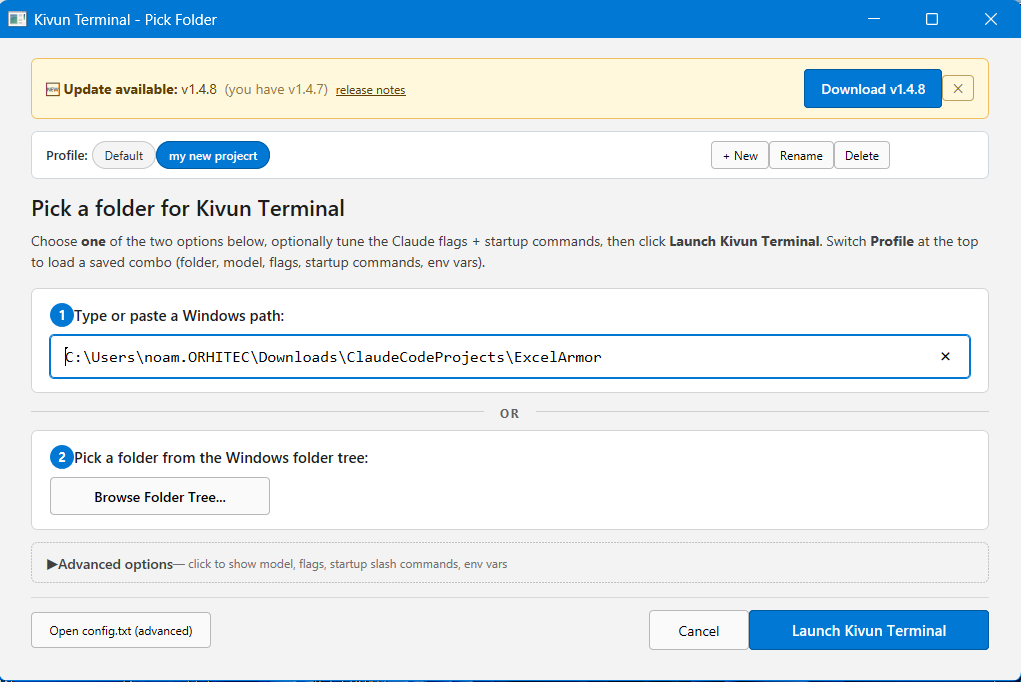Click "Pick a folder from the Windows folder tree:" label
Viewport: 1021px width, 682px height.
tap(221, 458)
